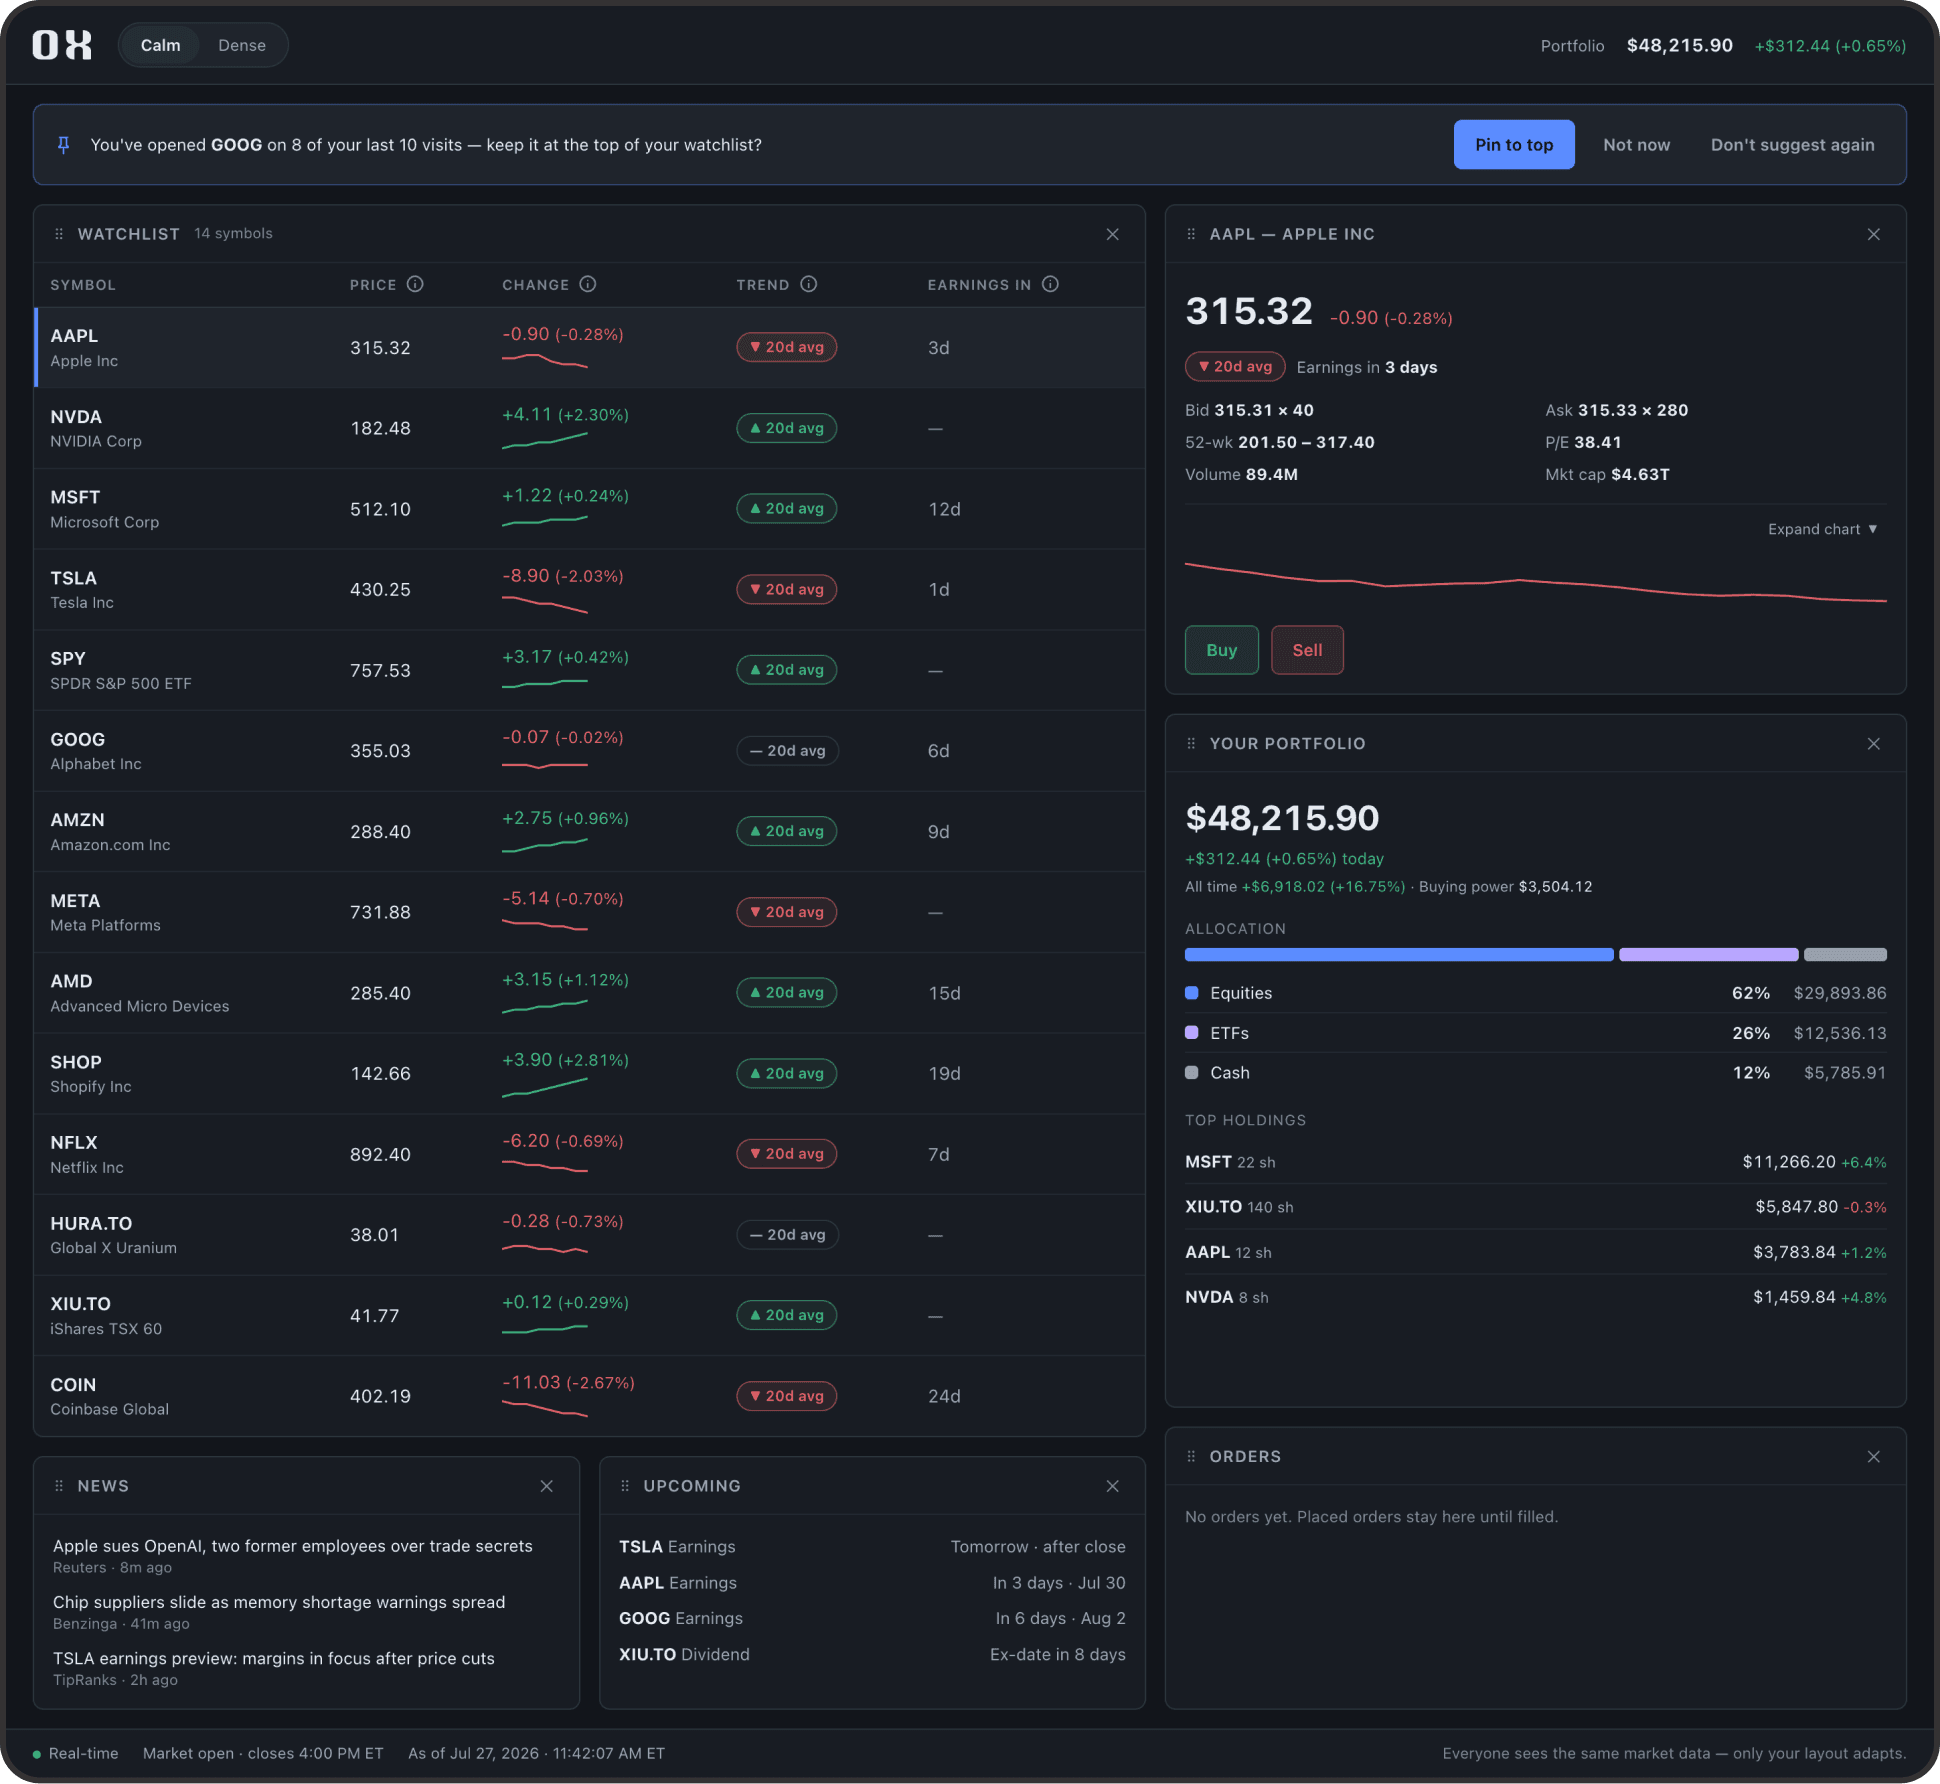Screen dimensions: 1940x1784
Task: Open the Change column info icon
Action: (588, 284)
